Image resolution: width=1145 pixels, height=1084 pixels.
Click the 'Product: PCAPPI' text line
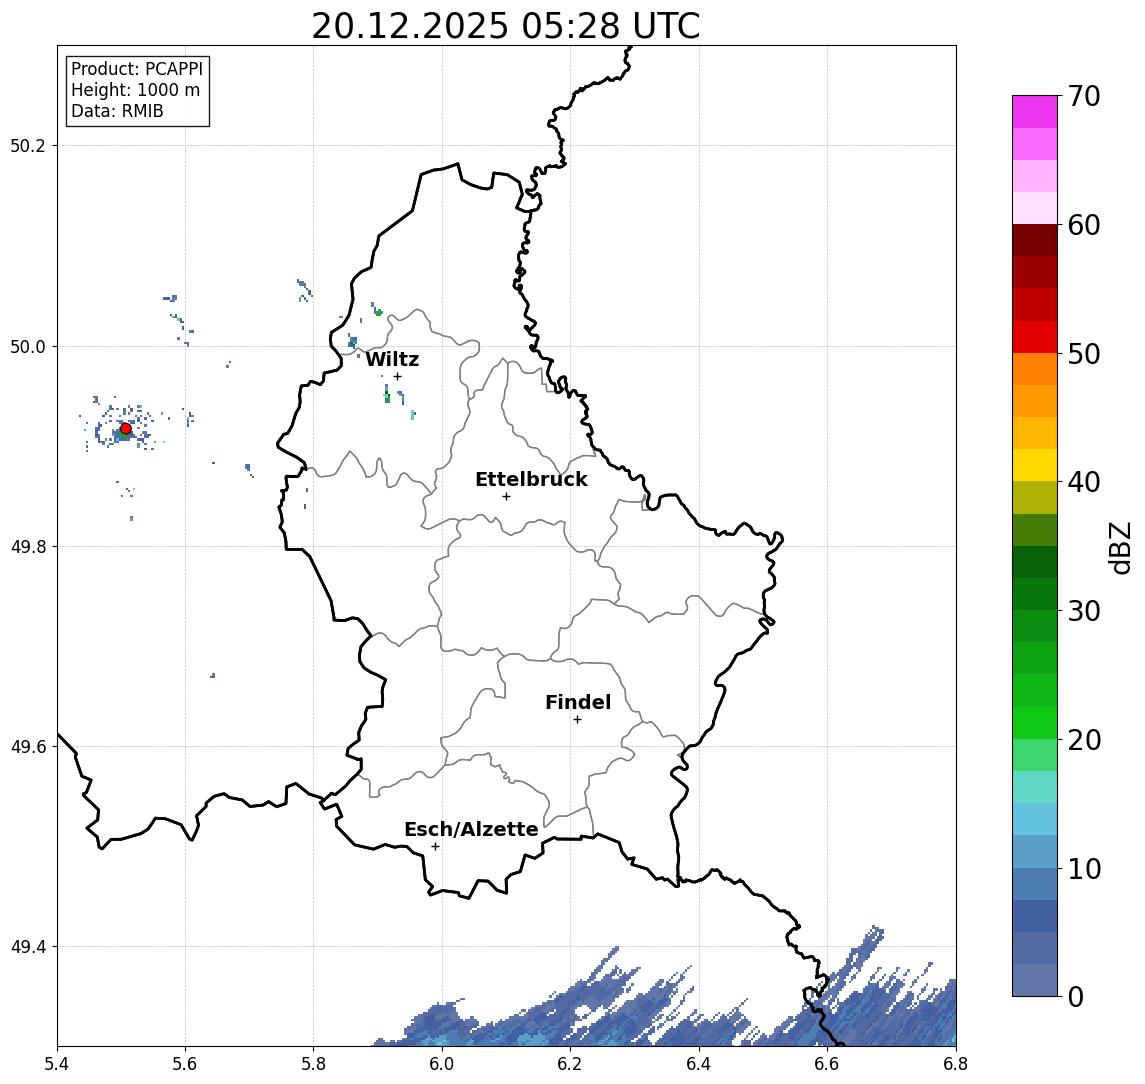click(x=137, y=69)
